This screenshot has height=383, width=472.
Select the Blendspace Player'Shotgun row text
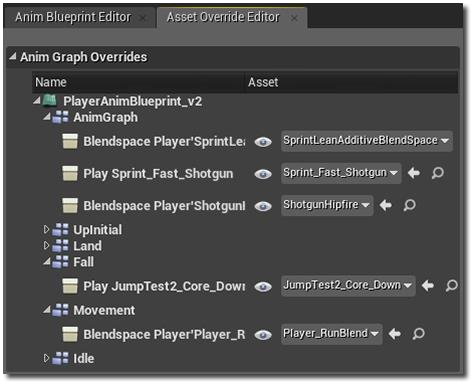(164, 206)
